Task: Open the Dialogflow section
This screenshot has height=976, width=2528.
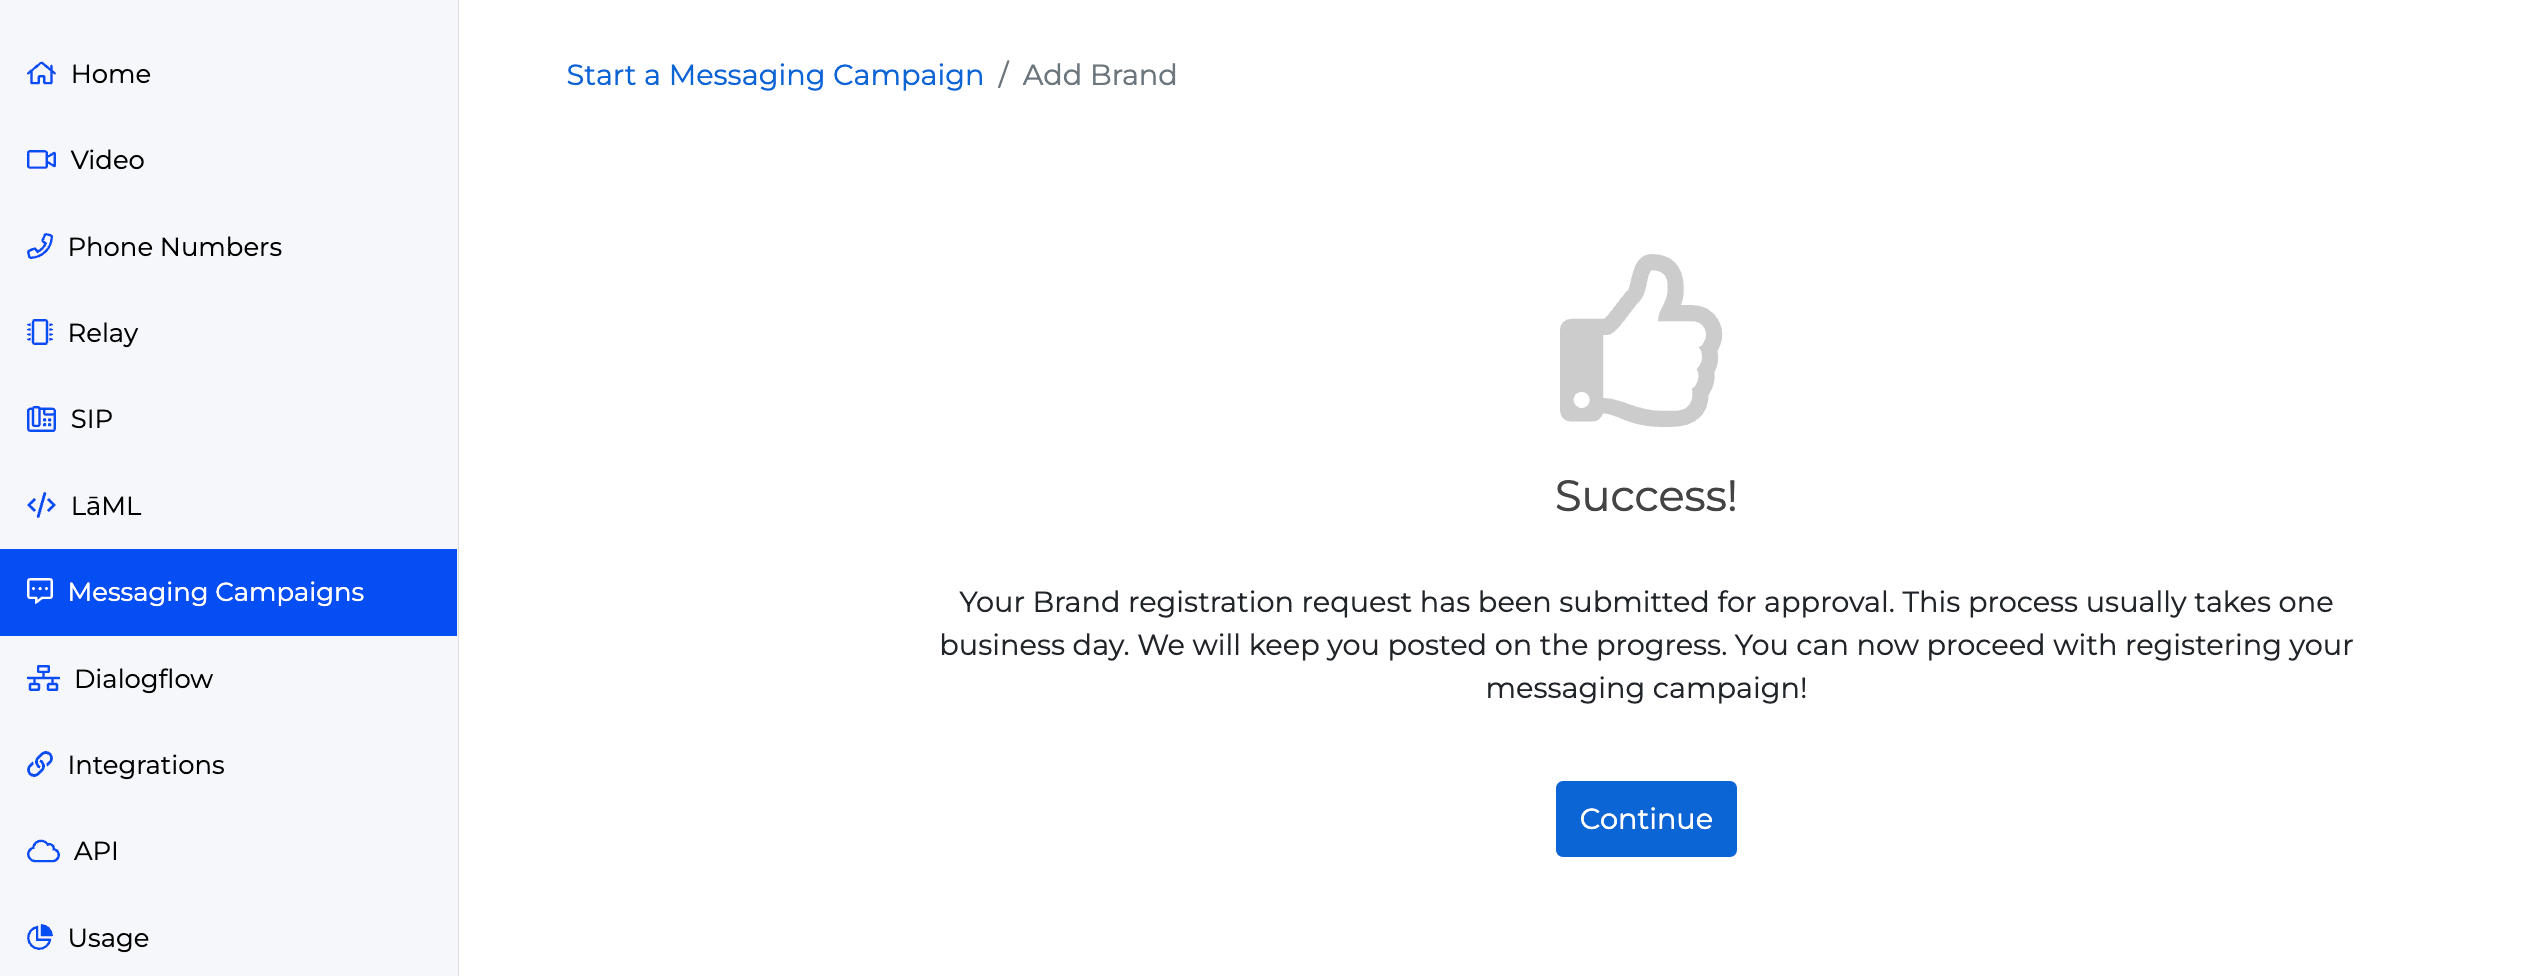Action: tap(144, 678)
